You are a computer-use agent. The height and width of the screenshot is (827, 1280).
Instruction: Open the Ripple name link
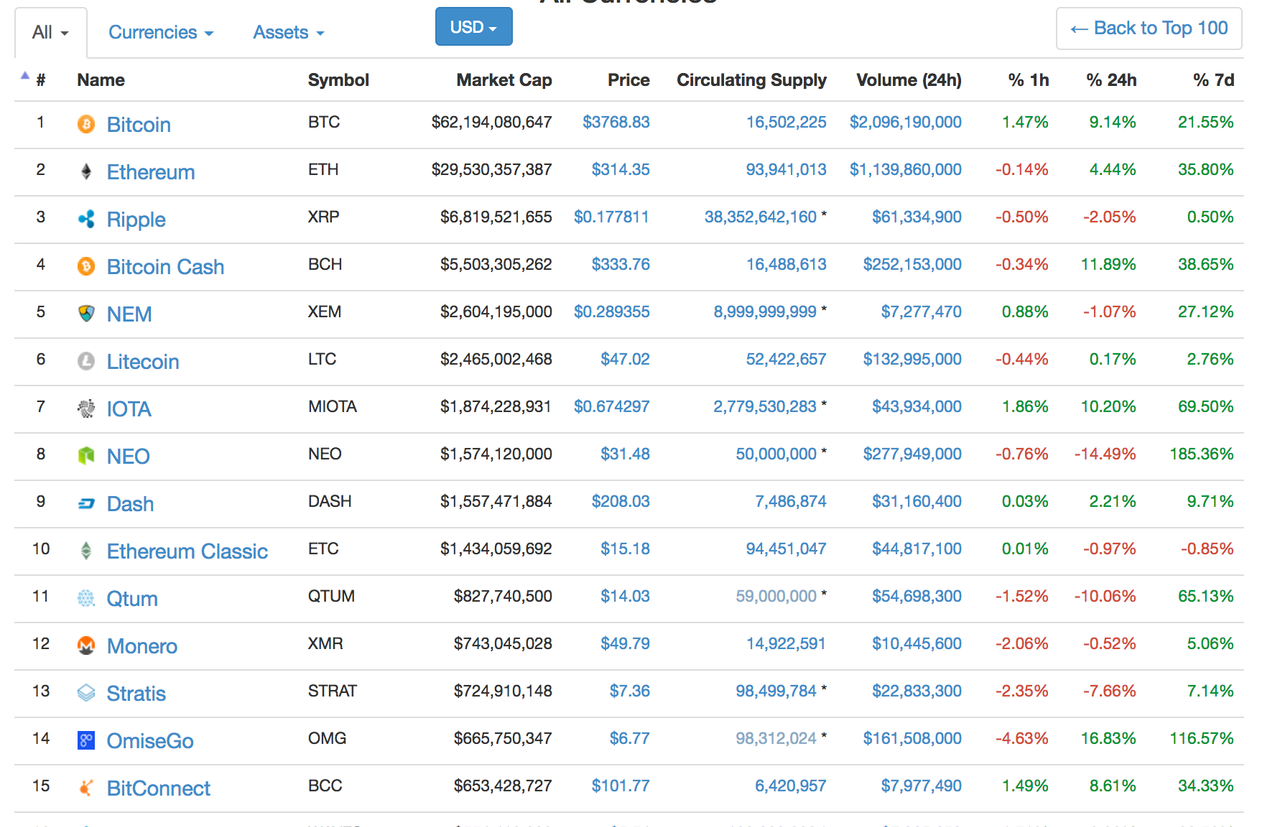click(x=136, y=220)
